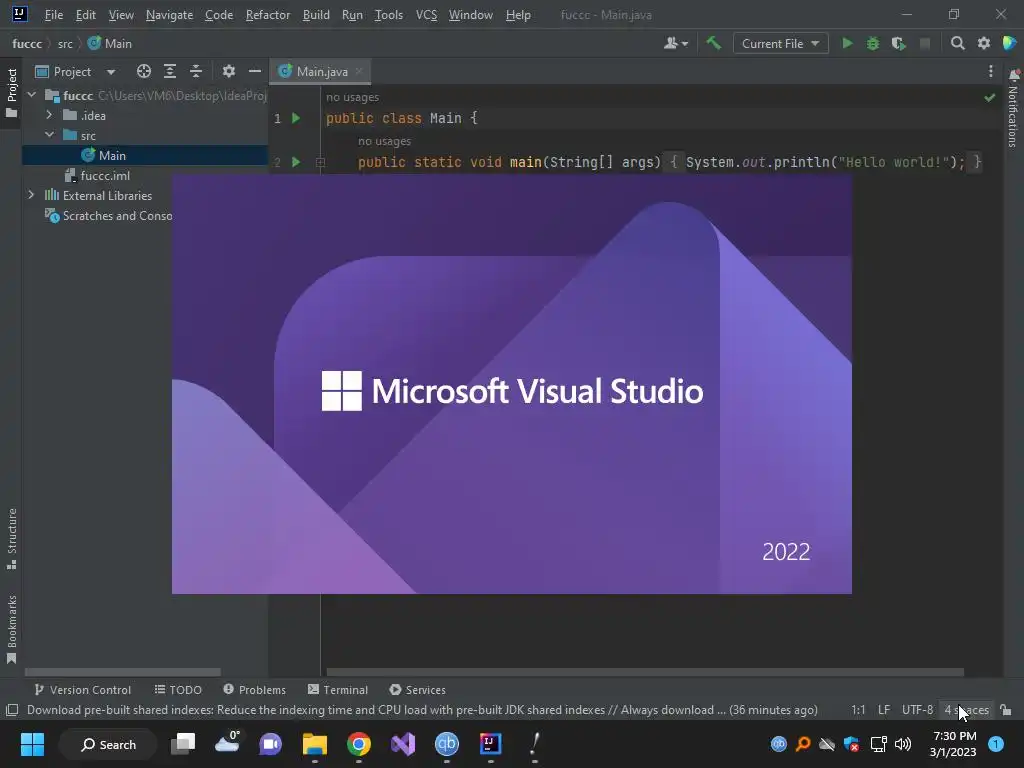Click the JetBrains Toolbox icon at the toolbar end
Image resolution: width=1024 pixels, height=768 pixels.
tap(1010, 43)
